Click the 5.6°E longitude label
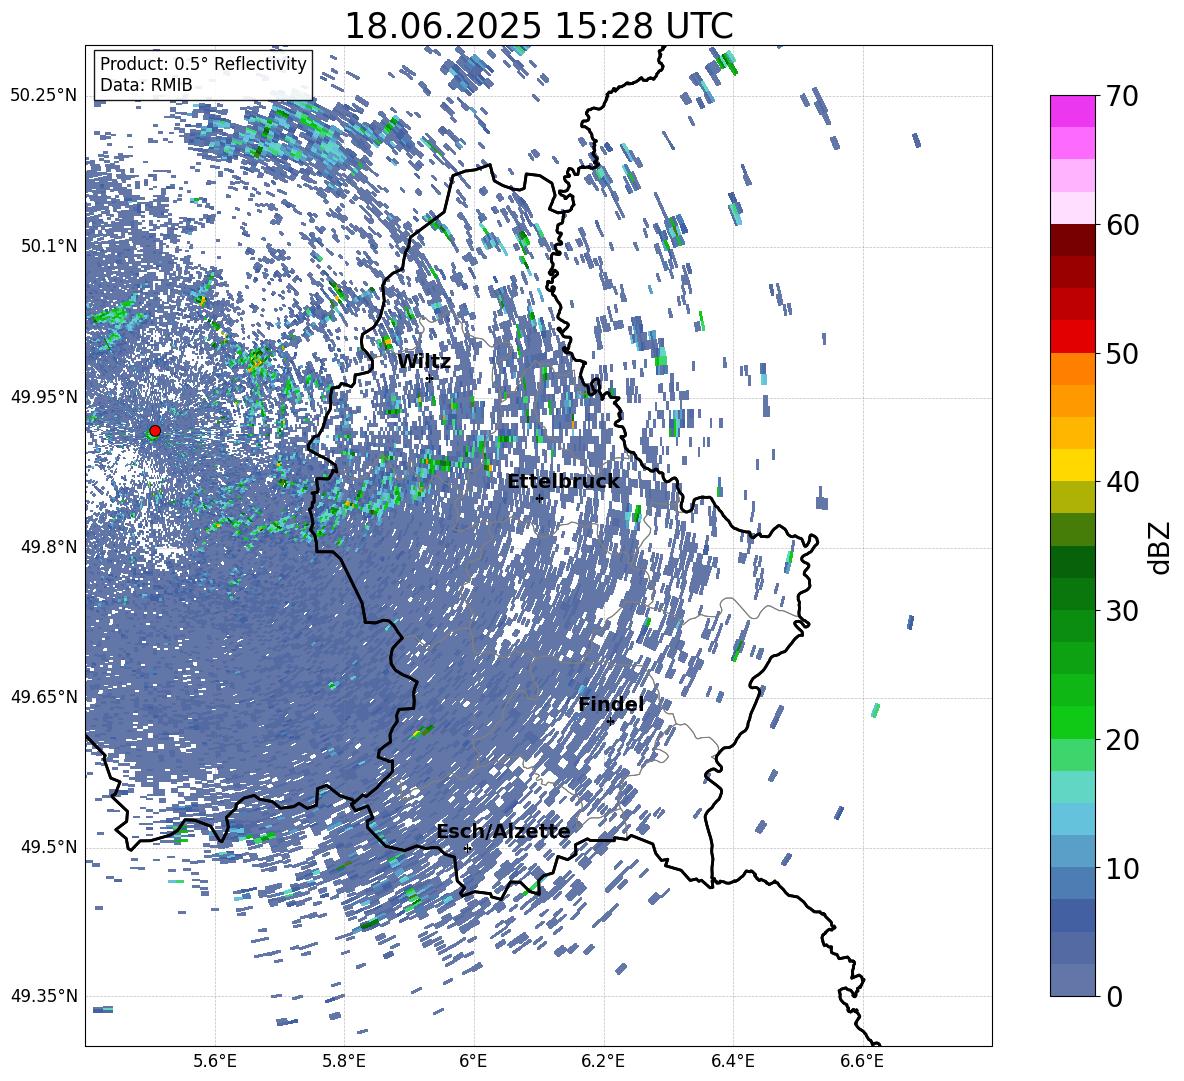The image size is (1184, 1081). (x=215, y=1062)
